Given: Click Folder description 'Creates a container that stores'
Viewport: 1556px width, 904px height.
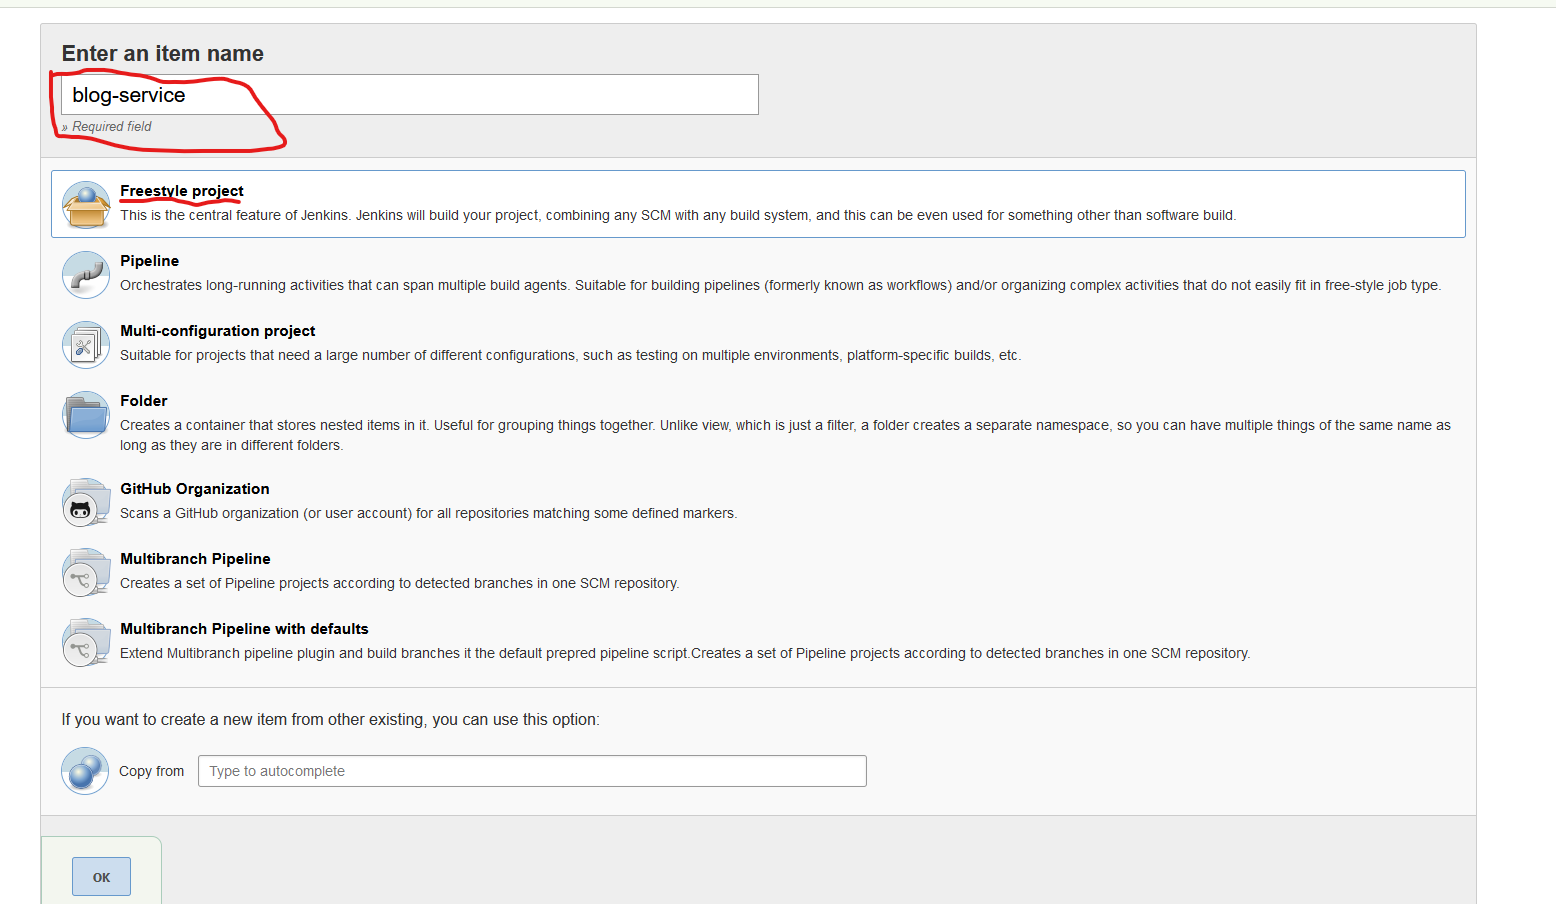Looking at the screenshot, I should pos(785,435).
